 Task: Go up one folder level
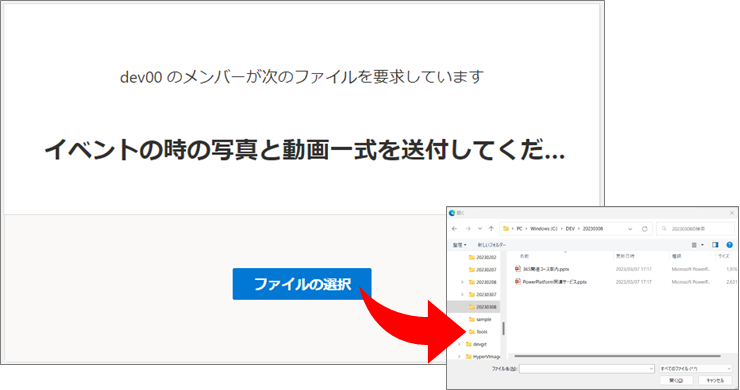pyautogui.click(x=491, y=229)
